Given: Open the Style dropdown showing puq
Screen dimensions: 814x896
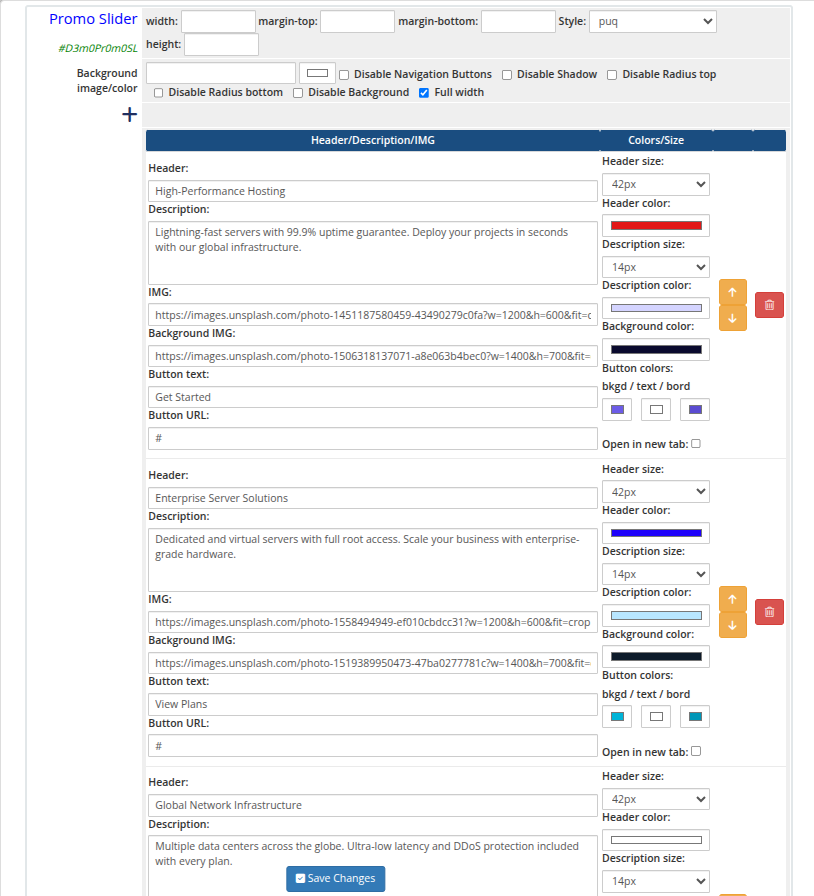Looking at the screenshot, I should [652, 22].
